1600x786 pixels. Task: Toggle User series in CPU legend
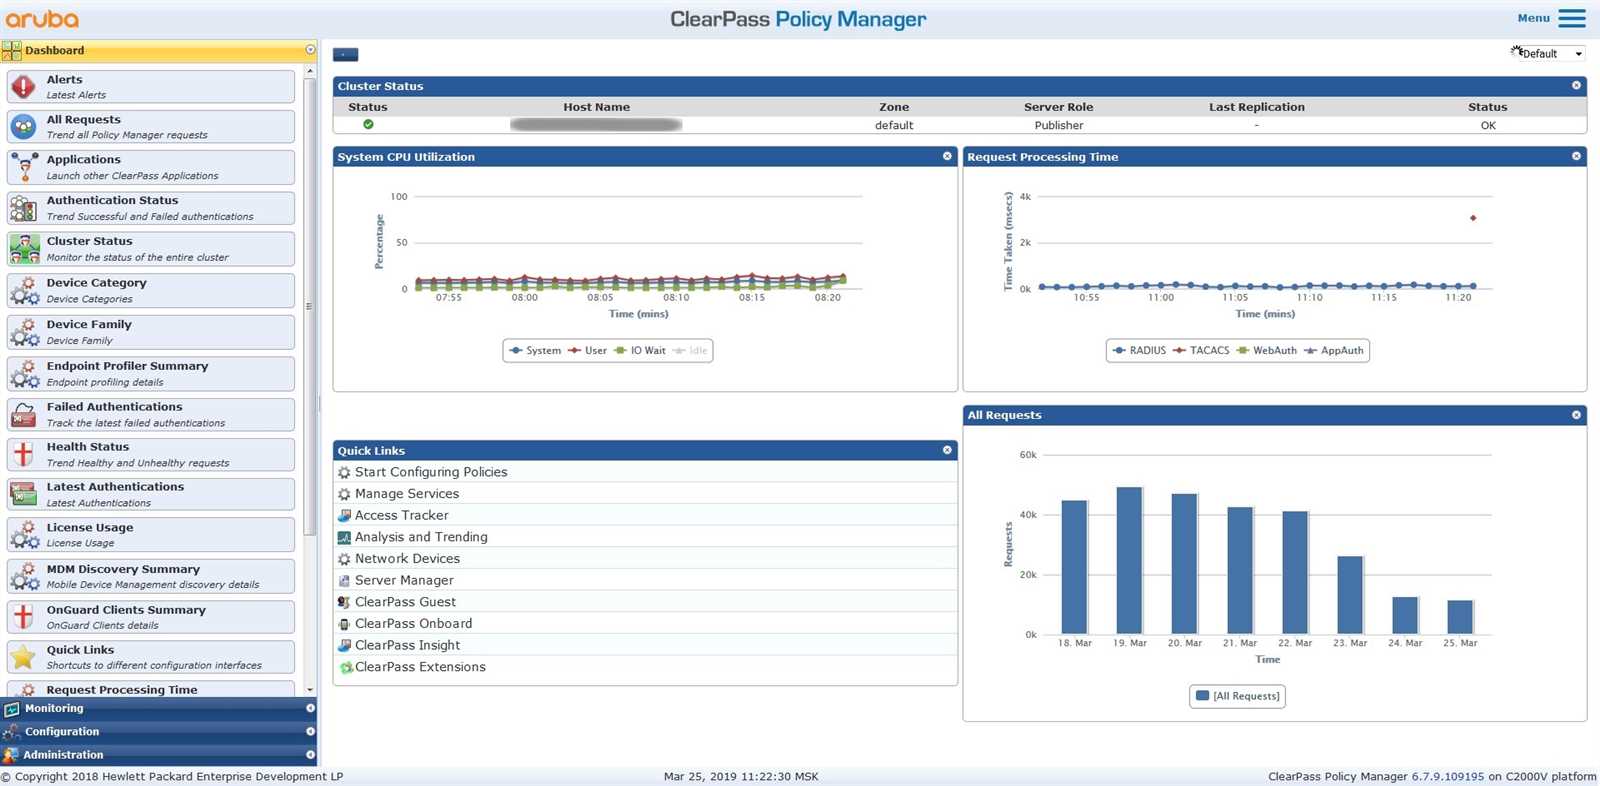pyautogui.click(x=587, y=350)
